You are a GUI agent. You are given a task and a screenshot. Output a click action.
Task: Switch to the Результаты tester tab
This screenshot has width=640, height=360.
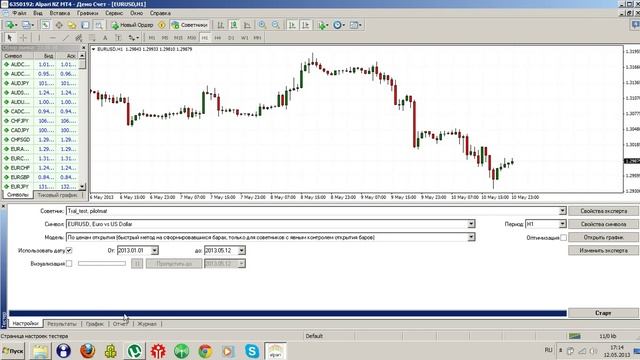click(x=62, y=324)
